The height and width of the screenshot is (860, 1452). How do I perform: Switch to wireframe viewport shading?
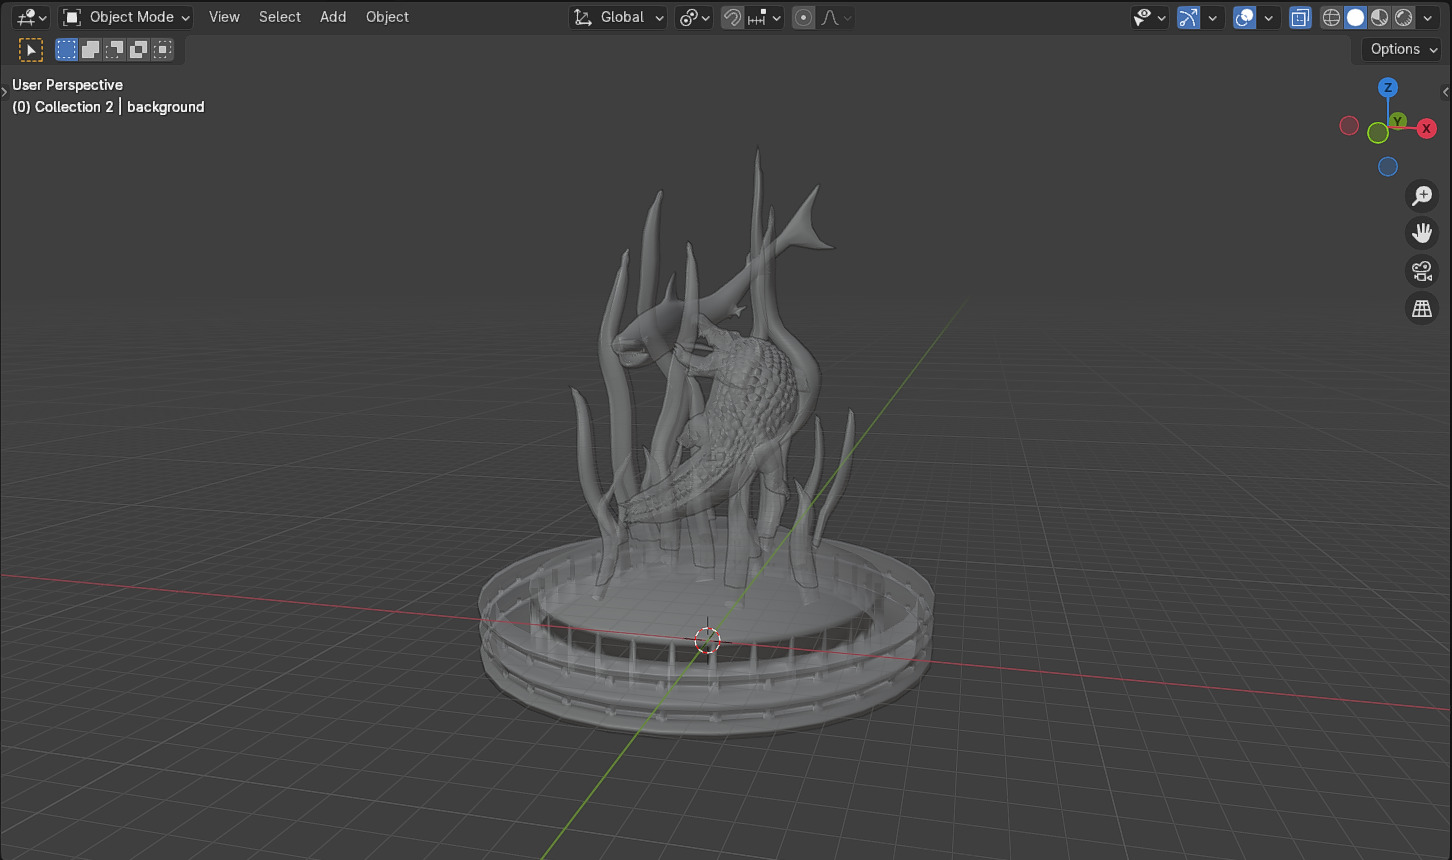1331,17
